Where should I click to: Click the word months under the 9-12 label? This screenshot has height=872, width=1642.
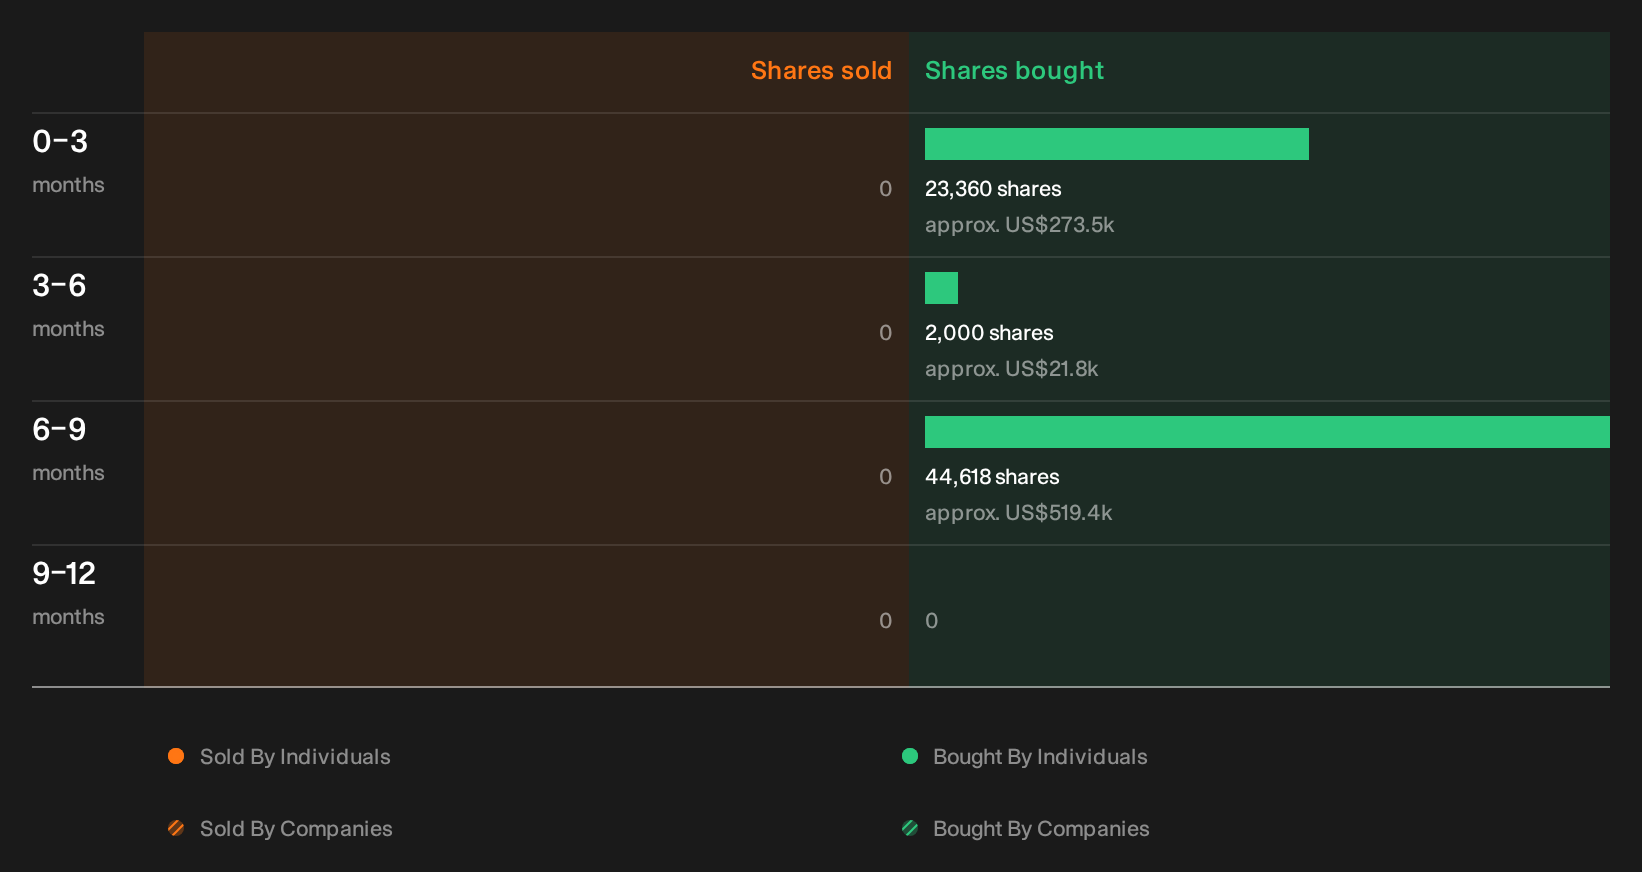[x=68, y=617]
